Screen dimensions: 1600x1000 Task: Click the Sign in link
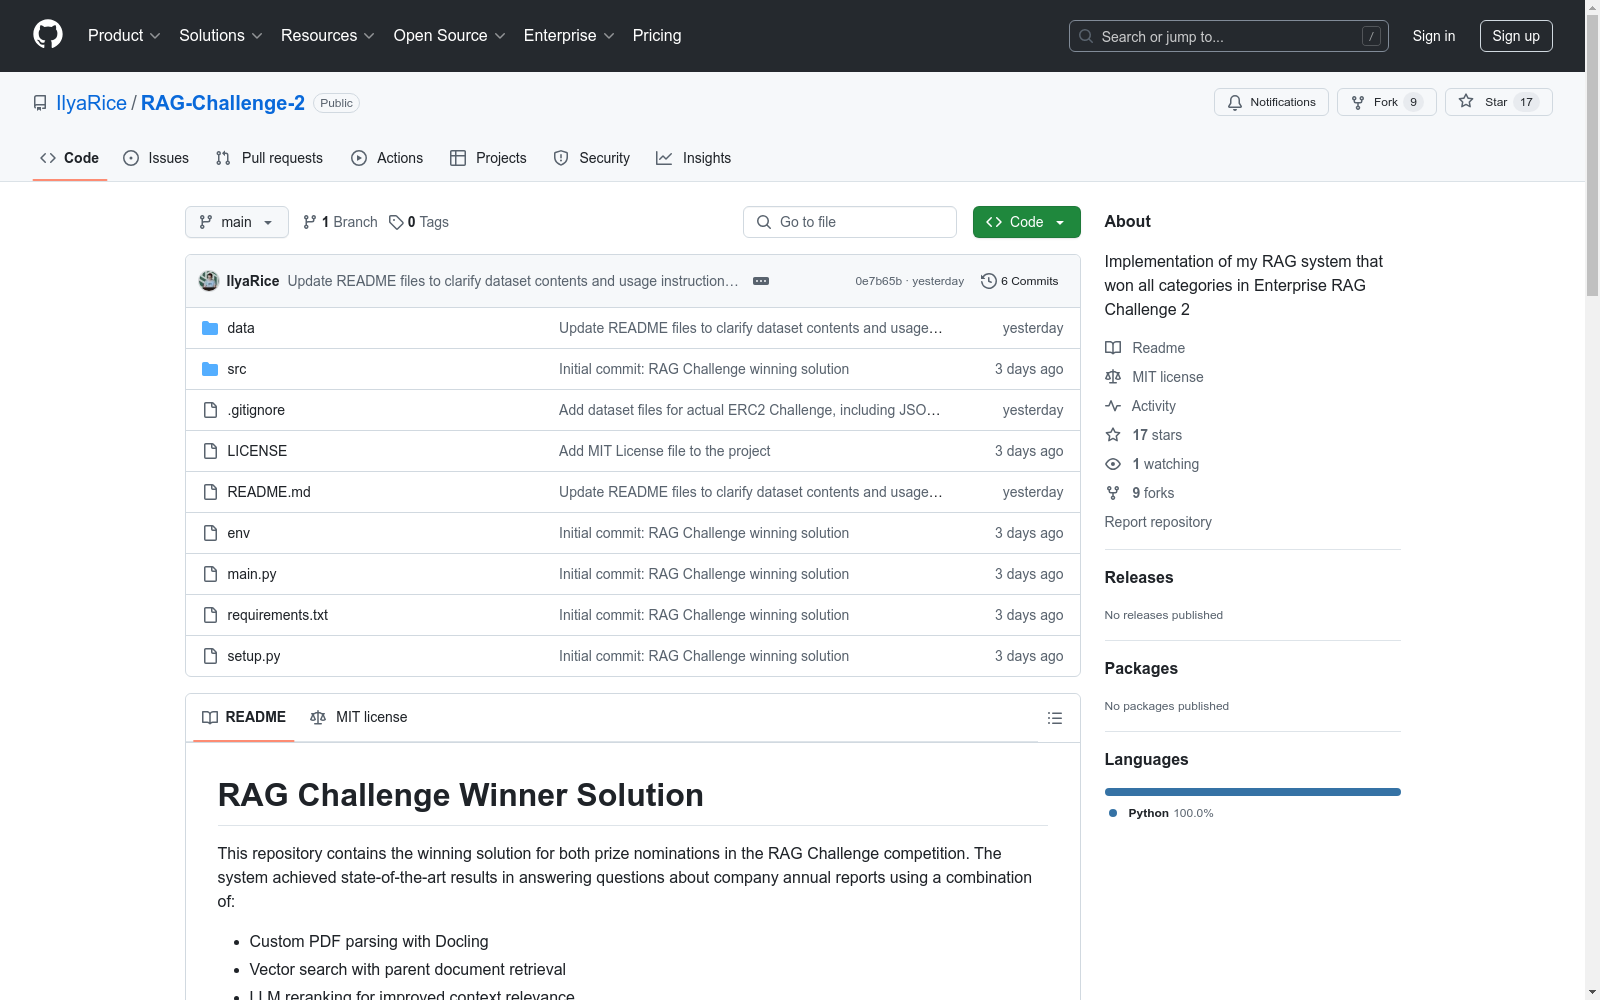tap(1434, 36)
